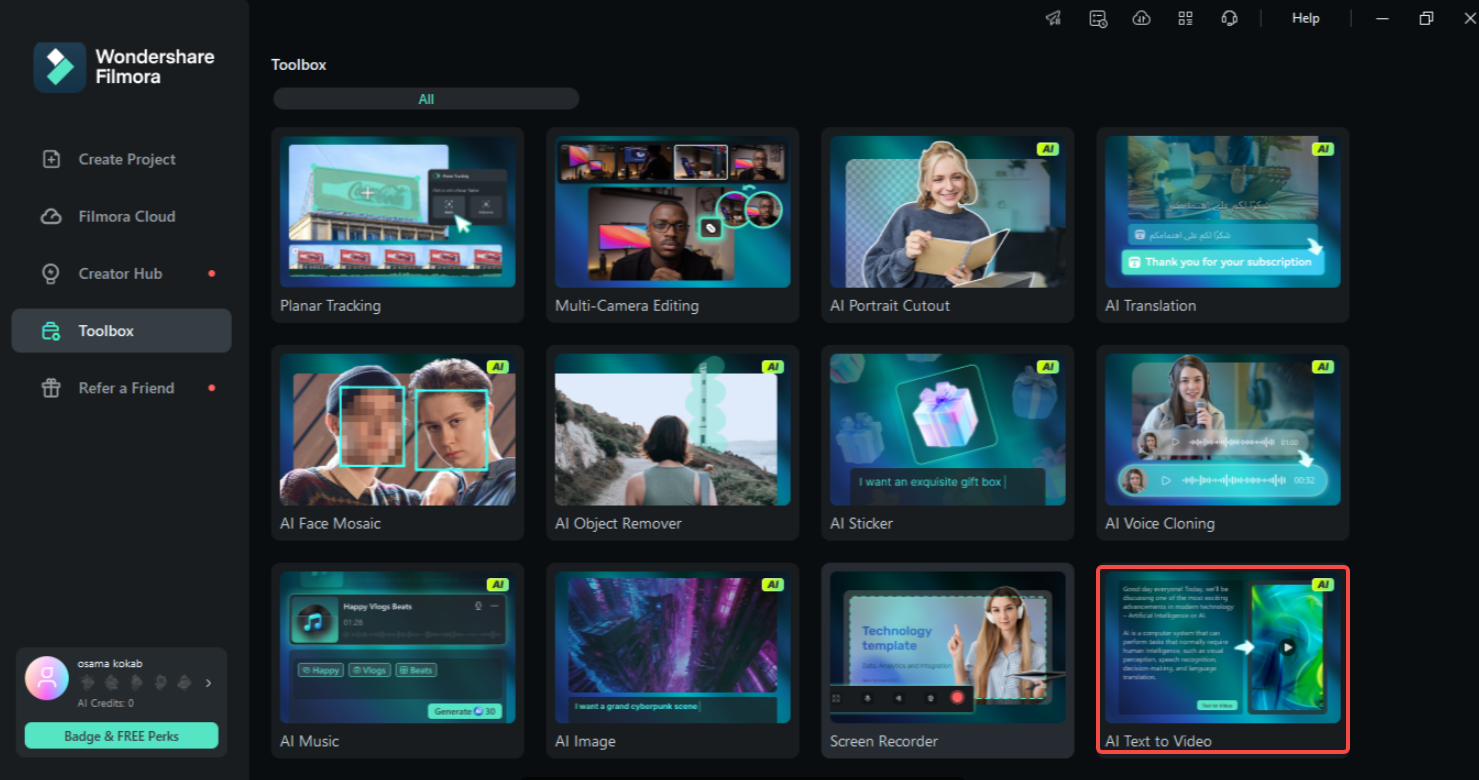Switch to the Toolbox section
Image resolution: width=1479 pixels, height=780 pixels.
pos(108,330)
